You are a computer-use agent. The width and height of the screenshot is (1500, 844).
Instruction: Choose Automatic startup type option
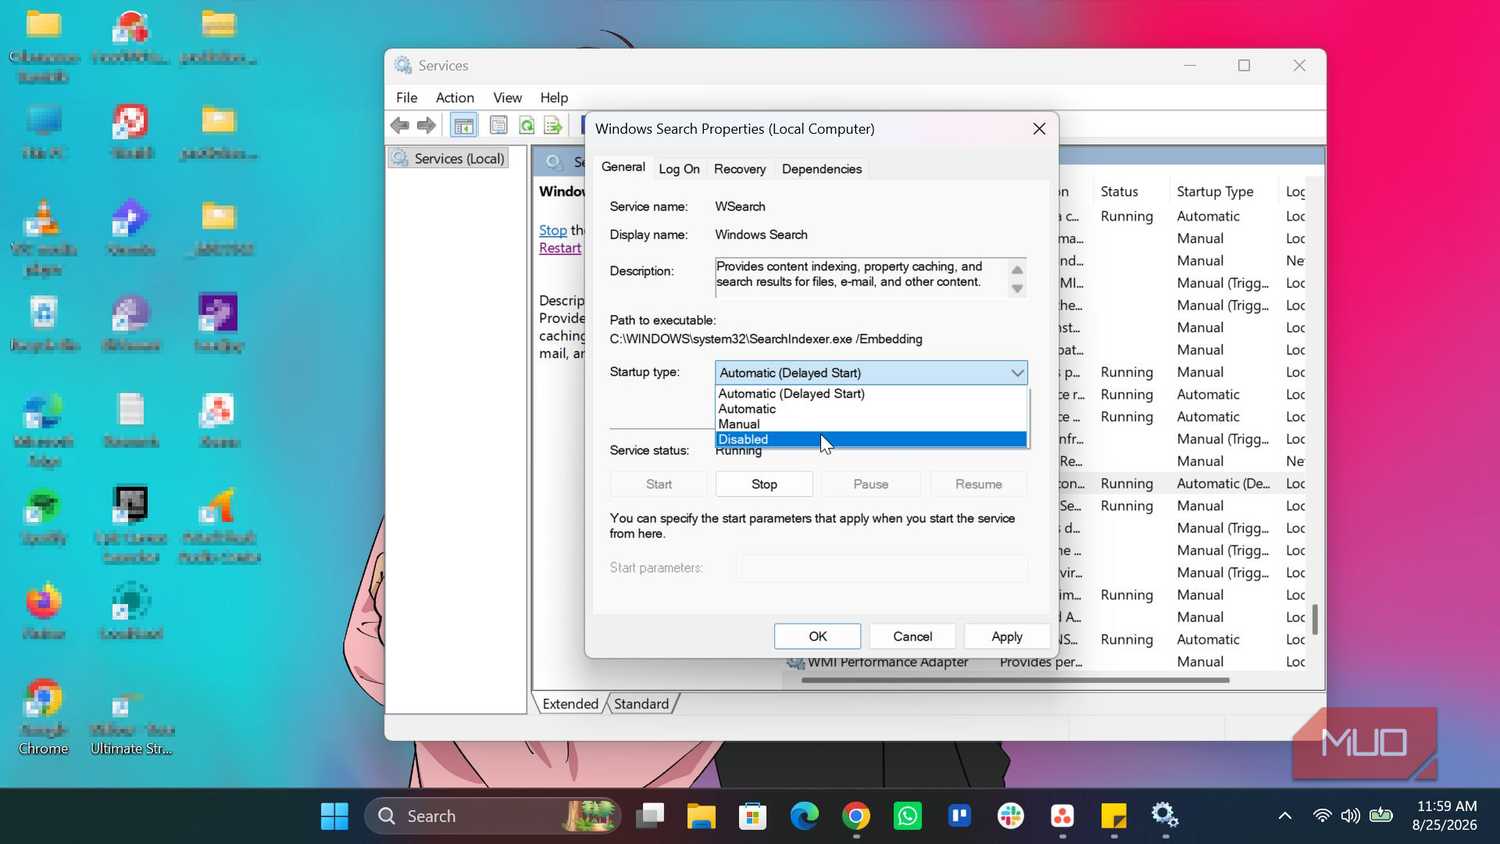click(x=871, y=409)
